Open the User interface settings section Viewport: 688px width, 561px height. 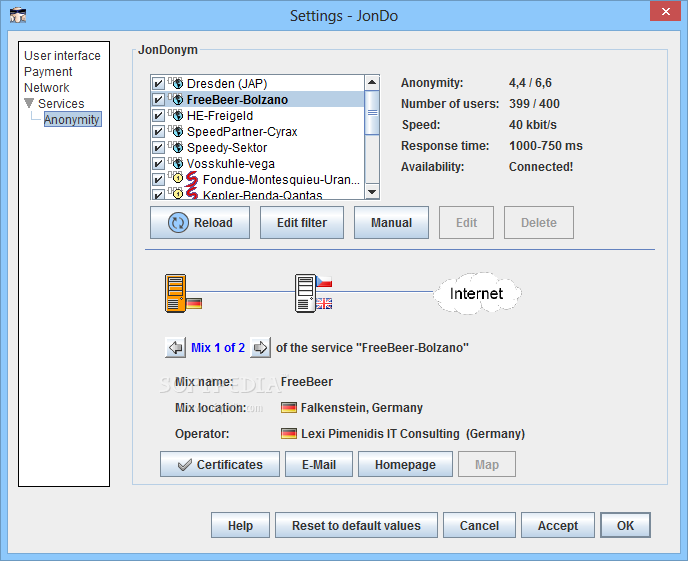point(62,56)
